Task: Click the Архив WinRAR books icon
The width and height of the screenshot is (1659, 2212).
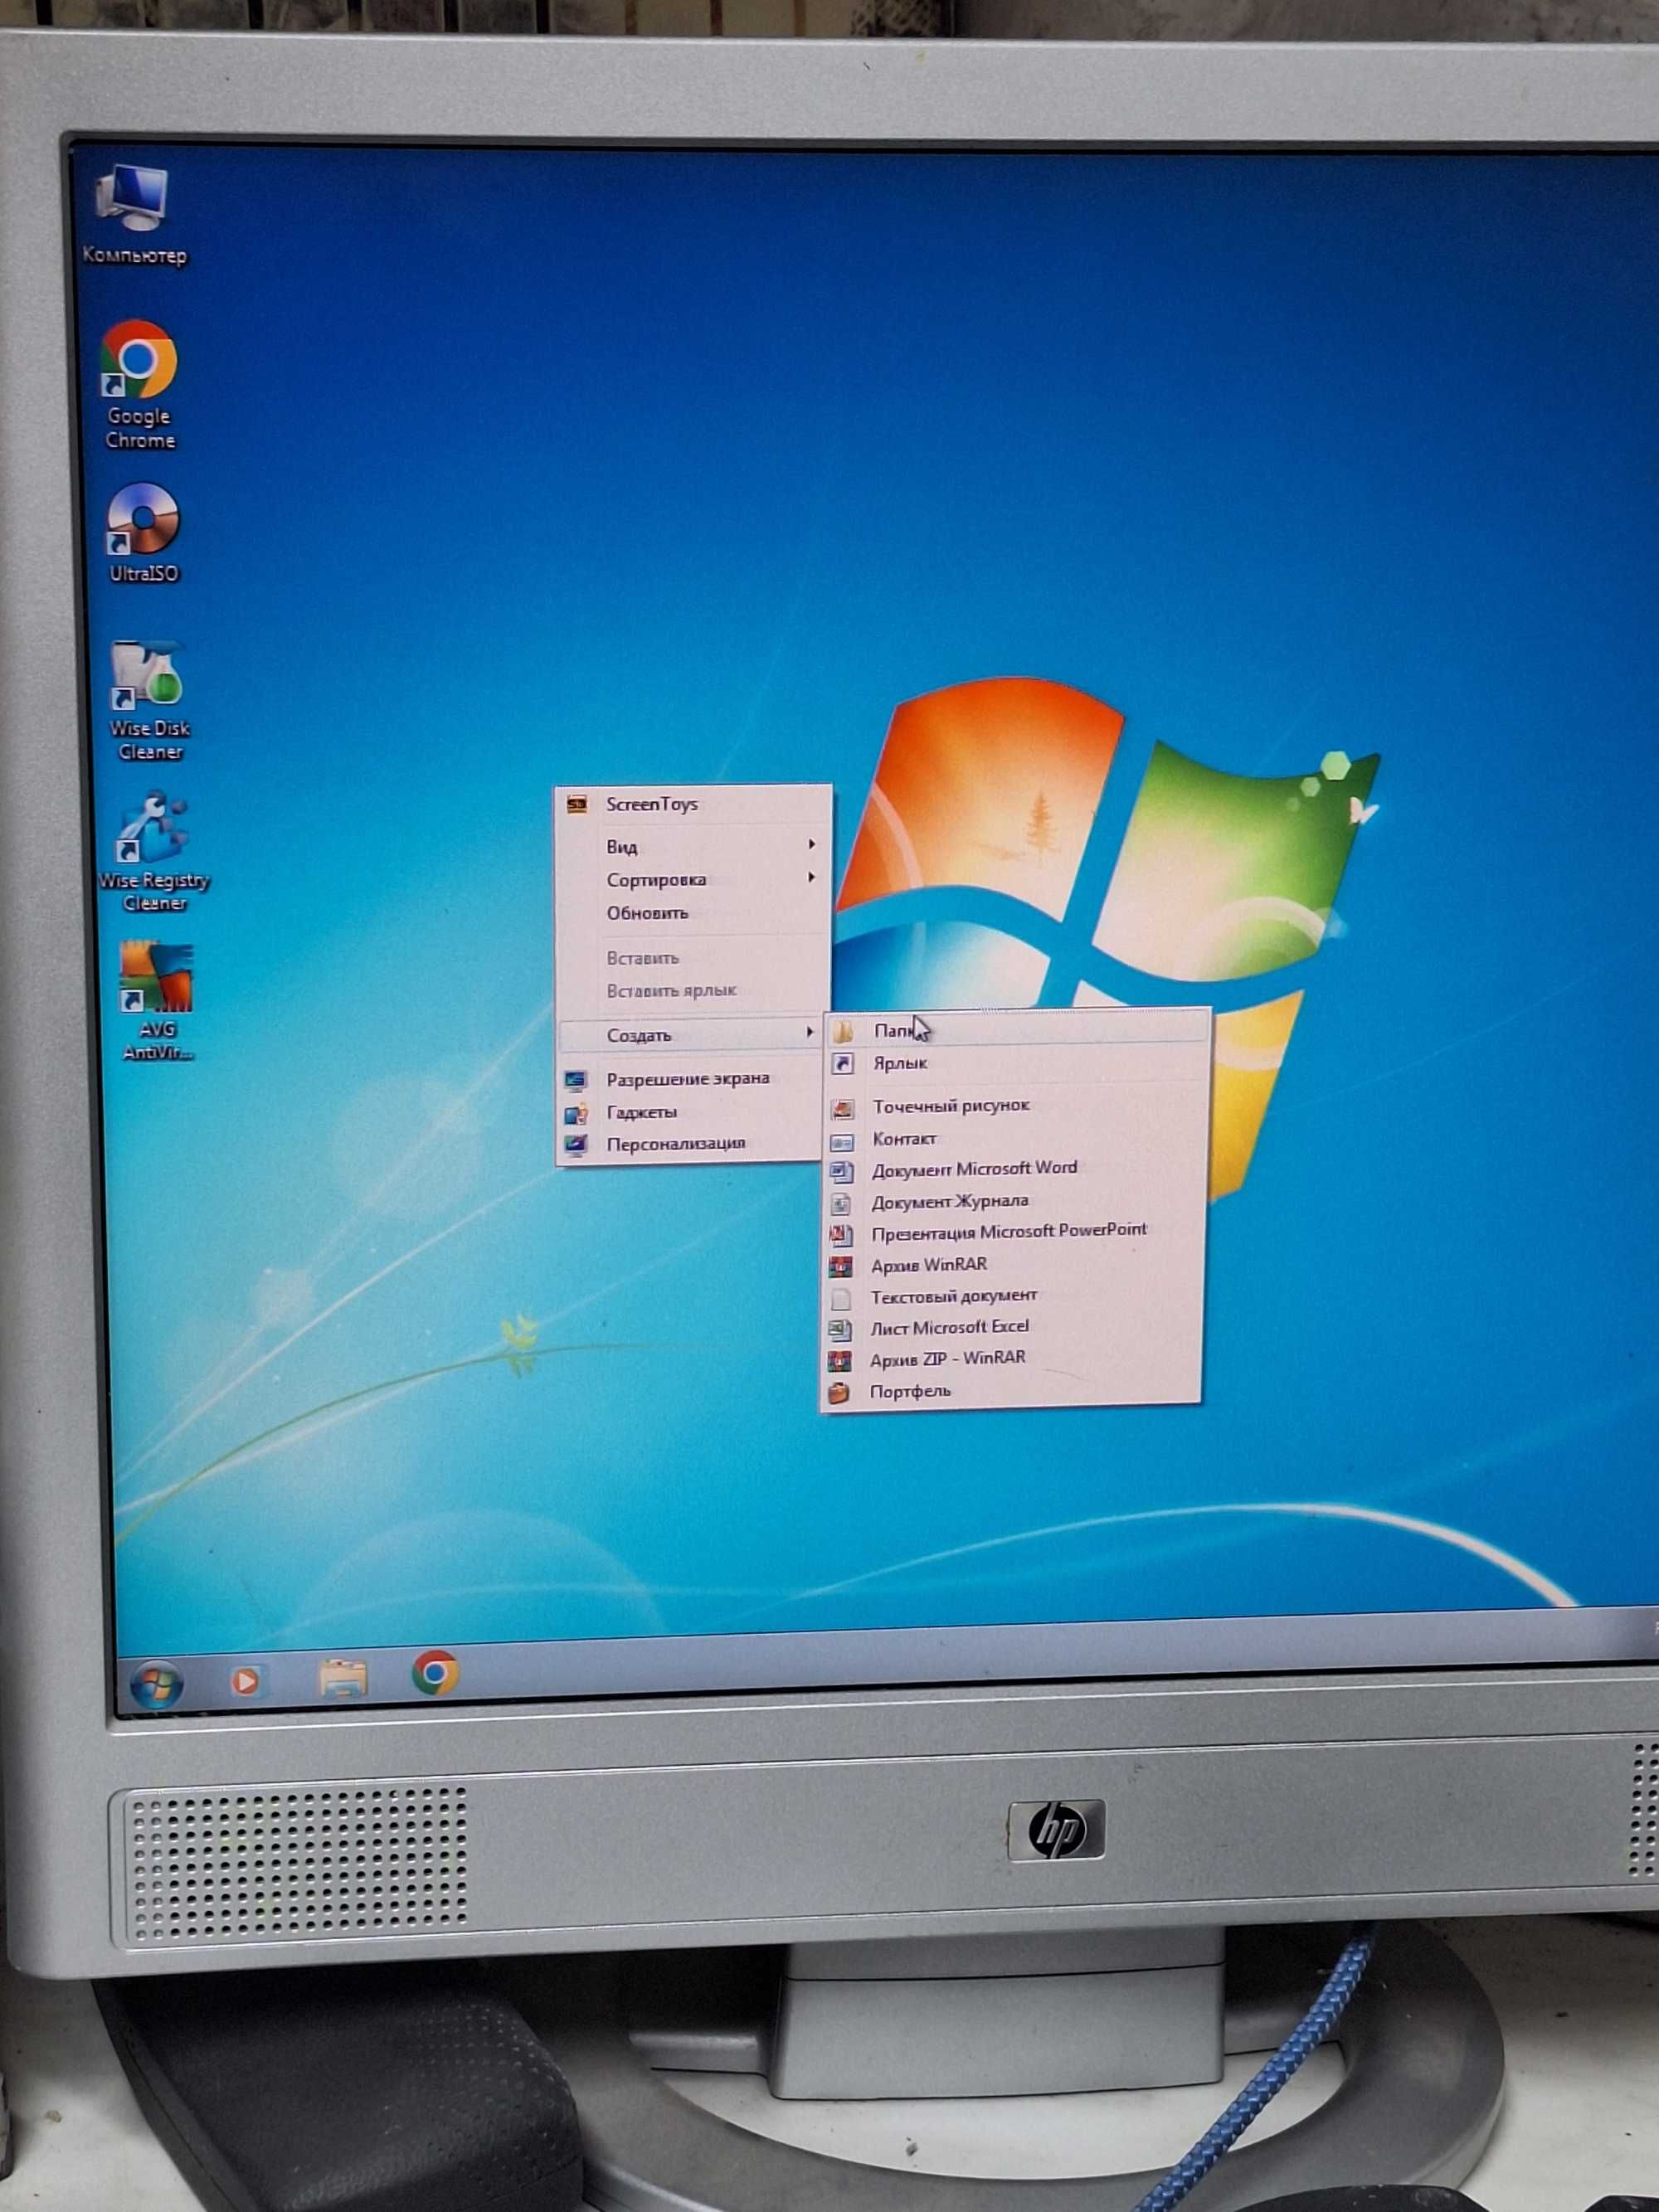Action: [x=841, y=1267]
